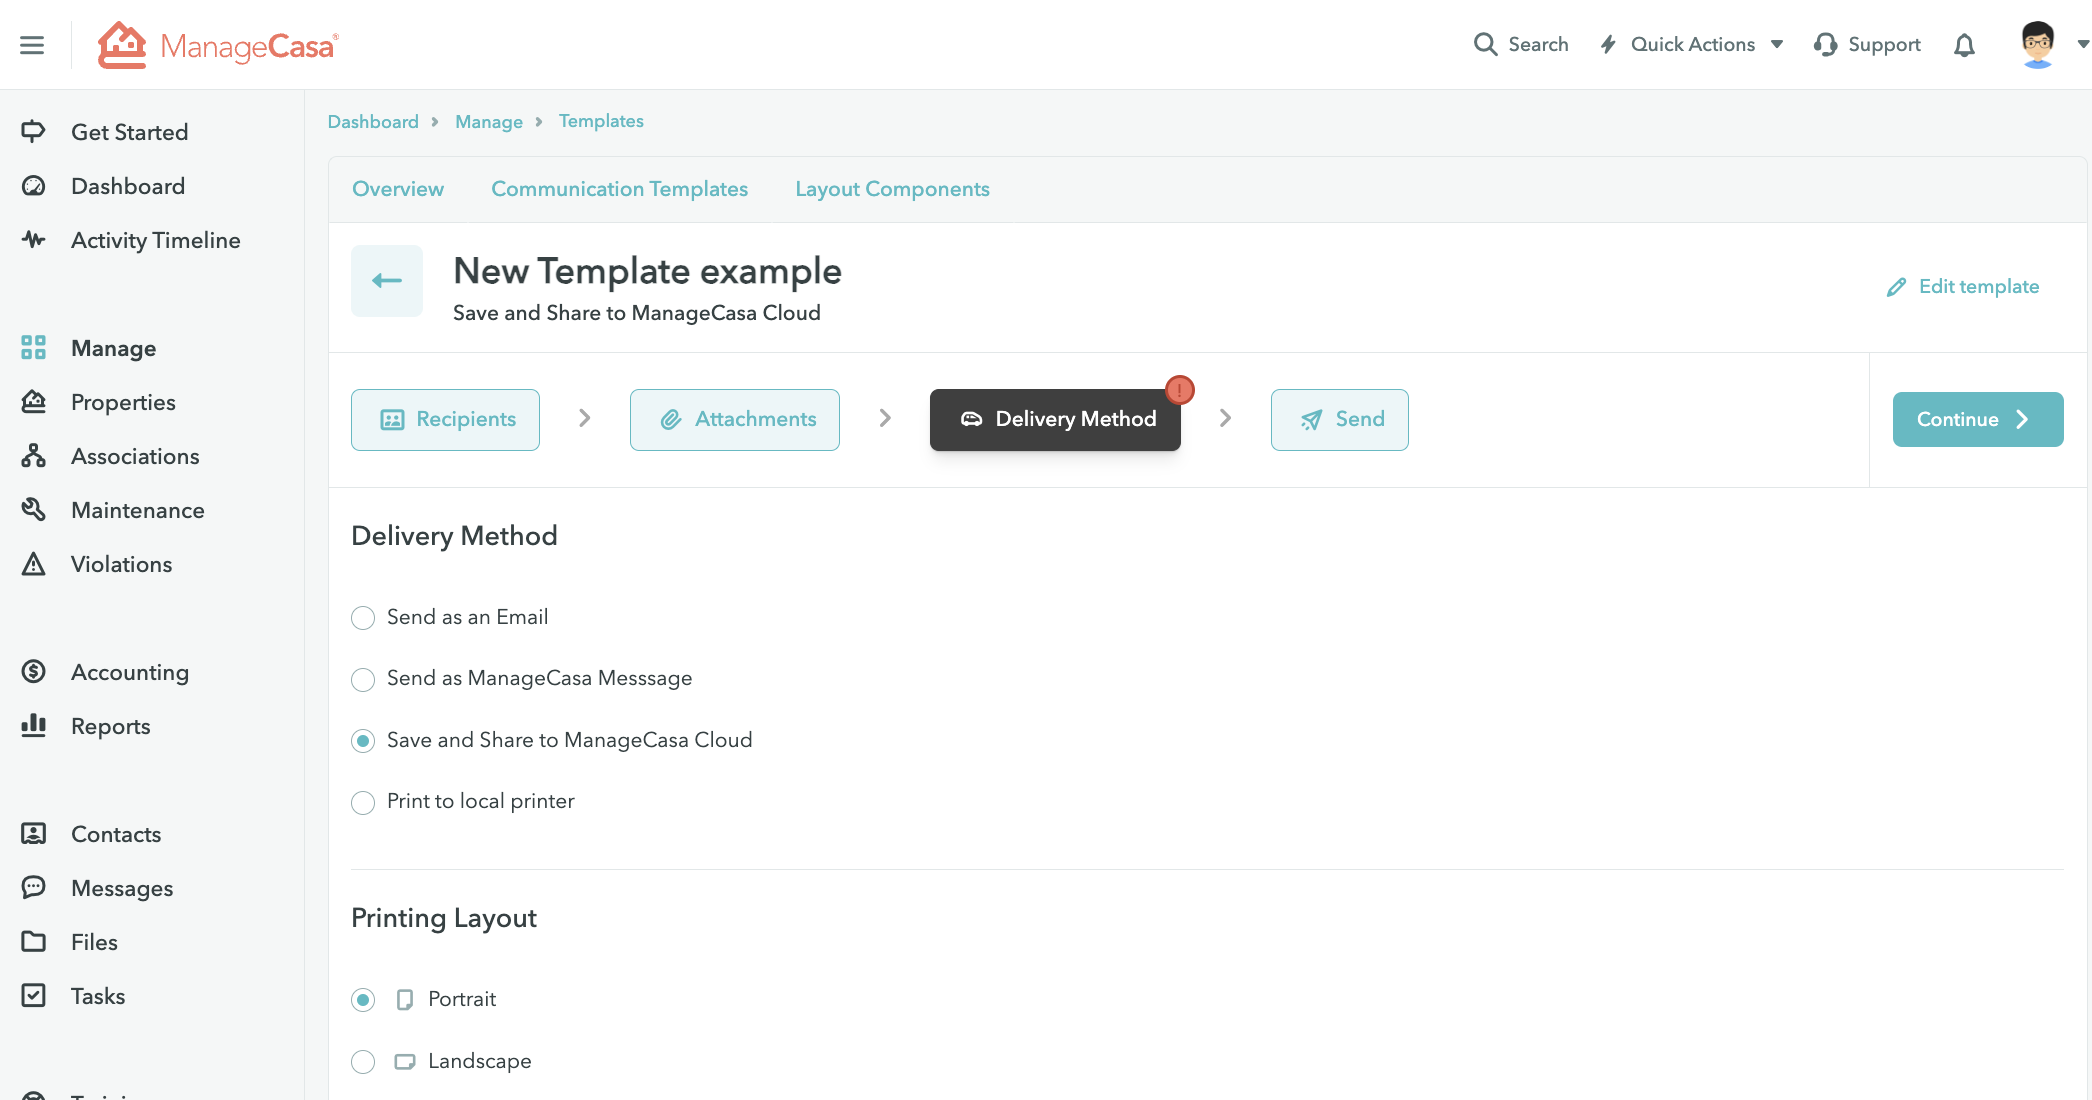Click the user avatar picture
The image size is (2092, 1100).
2037,44
